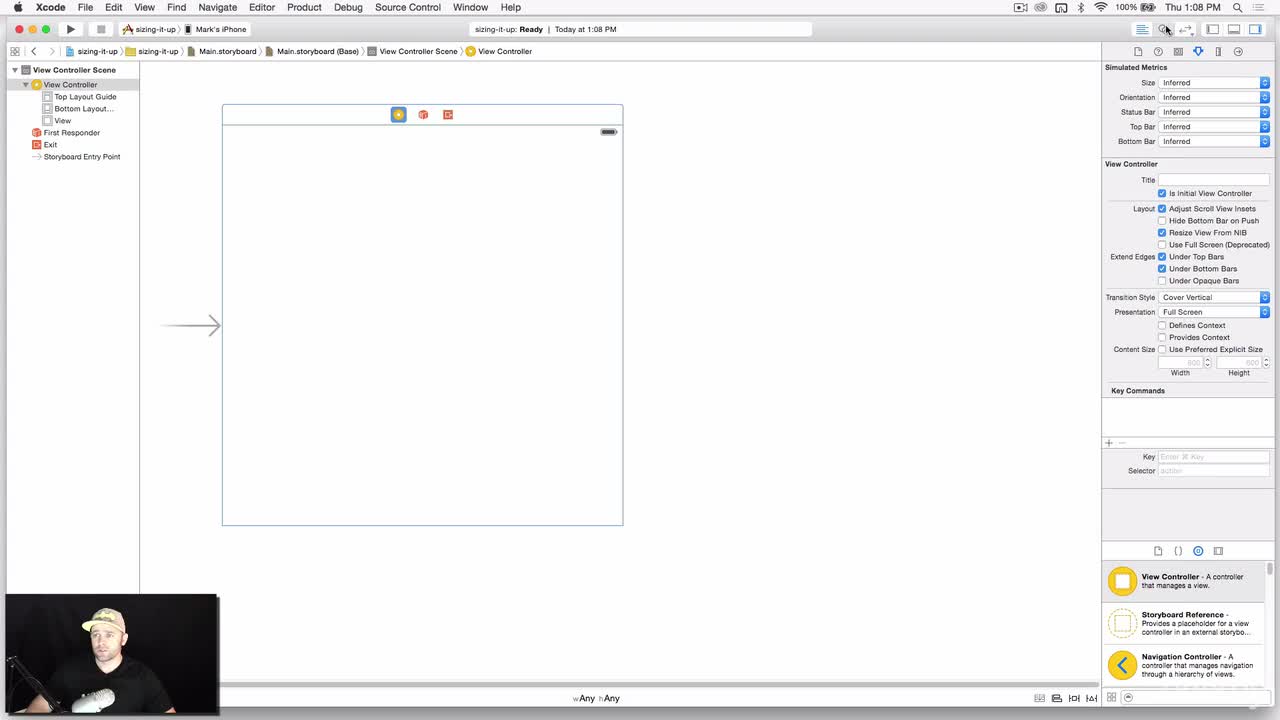Show the Code Snippet library
1280x720 pixels.
coord(1178,551)
